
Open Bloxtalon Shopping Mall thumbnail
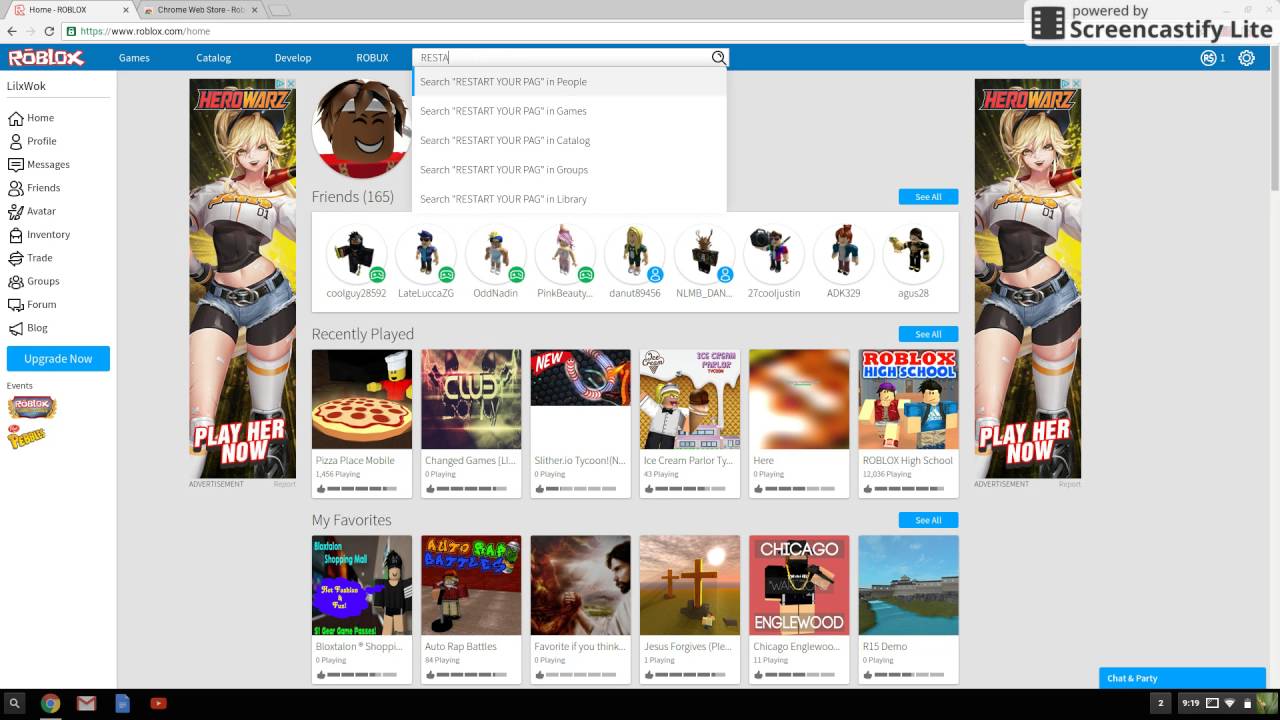[362, 585]
